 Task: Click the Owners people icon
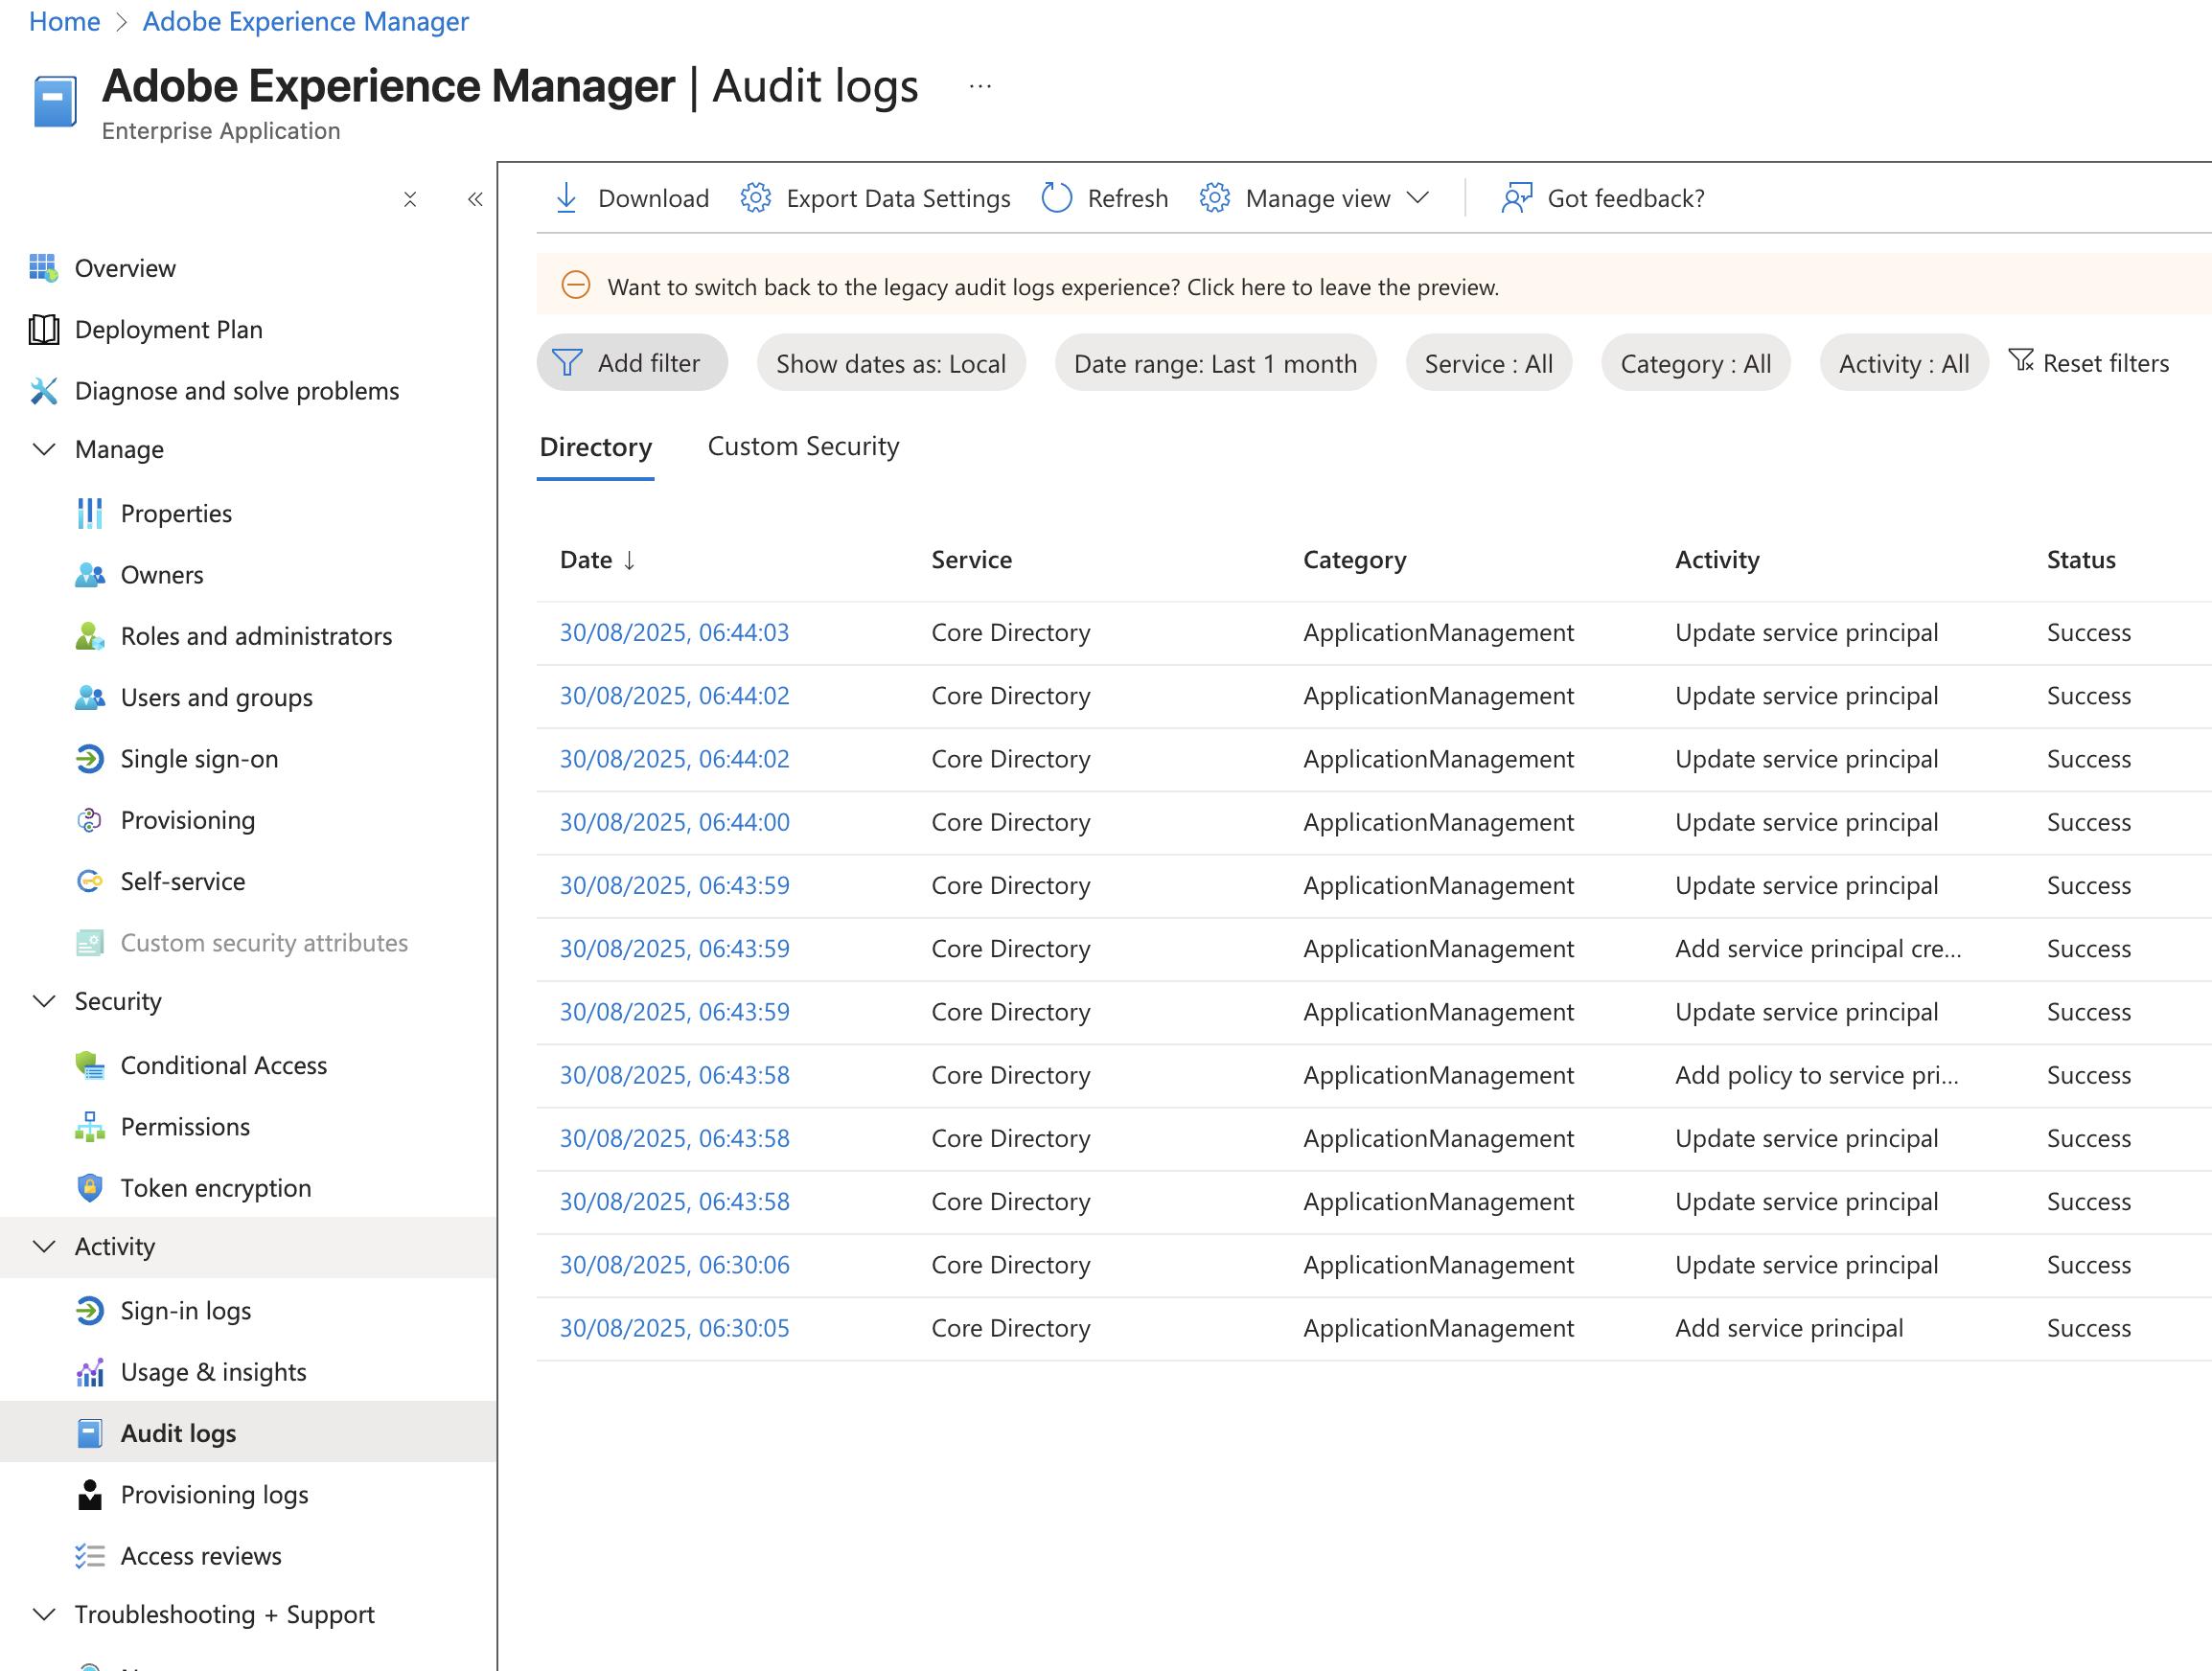89,574
